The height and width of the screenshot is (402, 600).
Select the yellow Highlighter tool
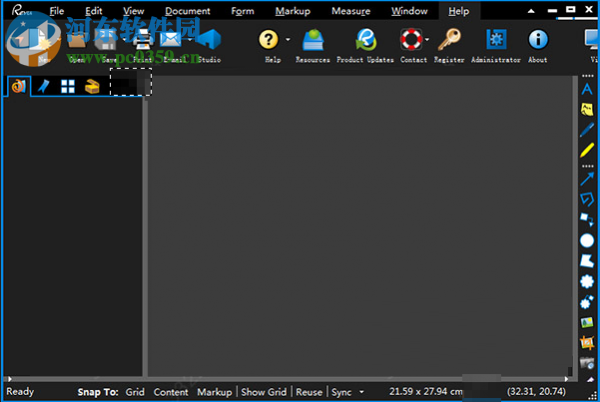[587, 150]
